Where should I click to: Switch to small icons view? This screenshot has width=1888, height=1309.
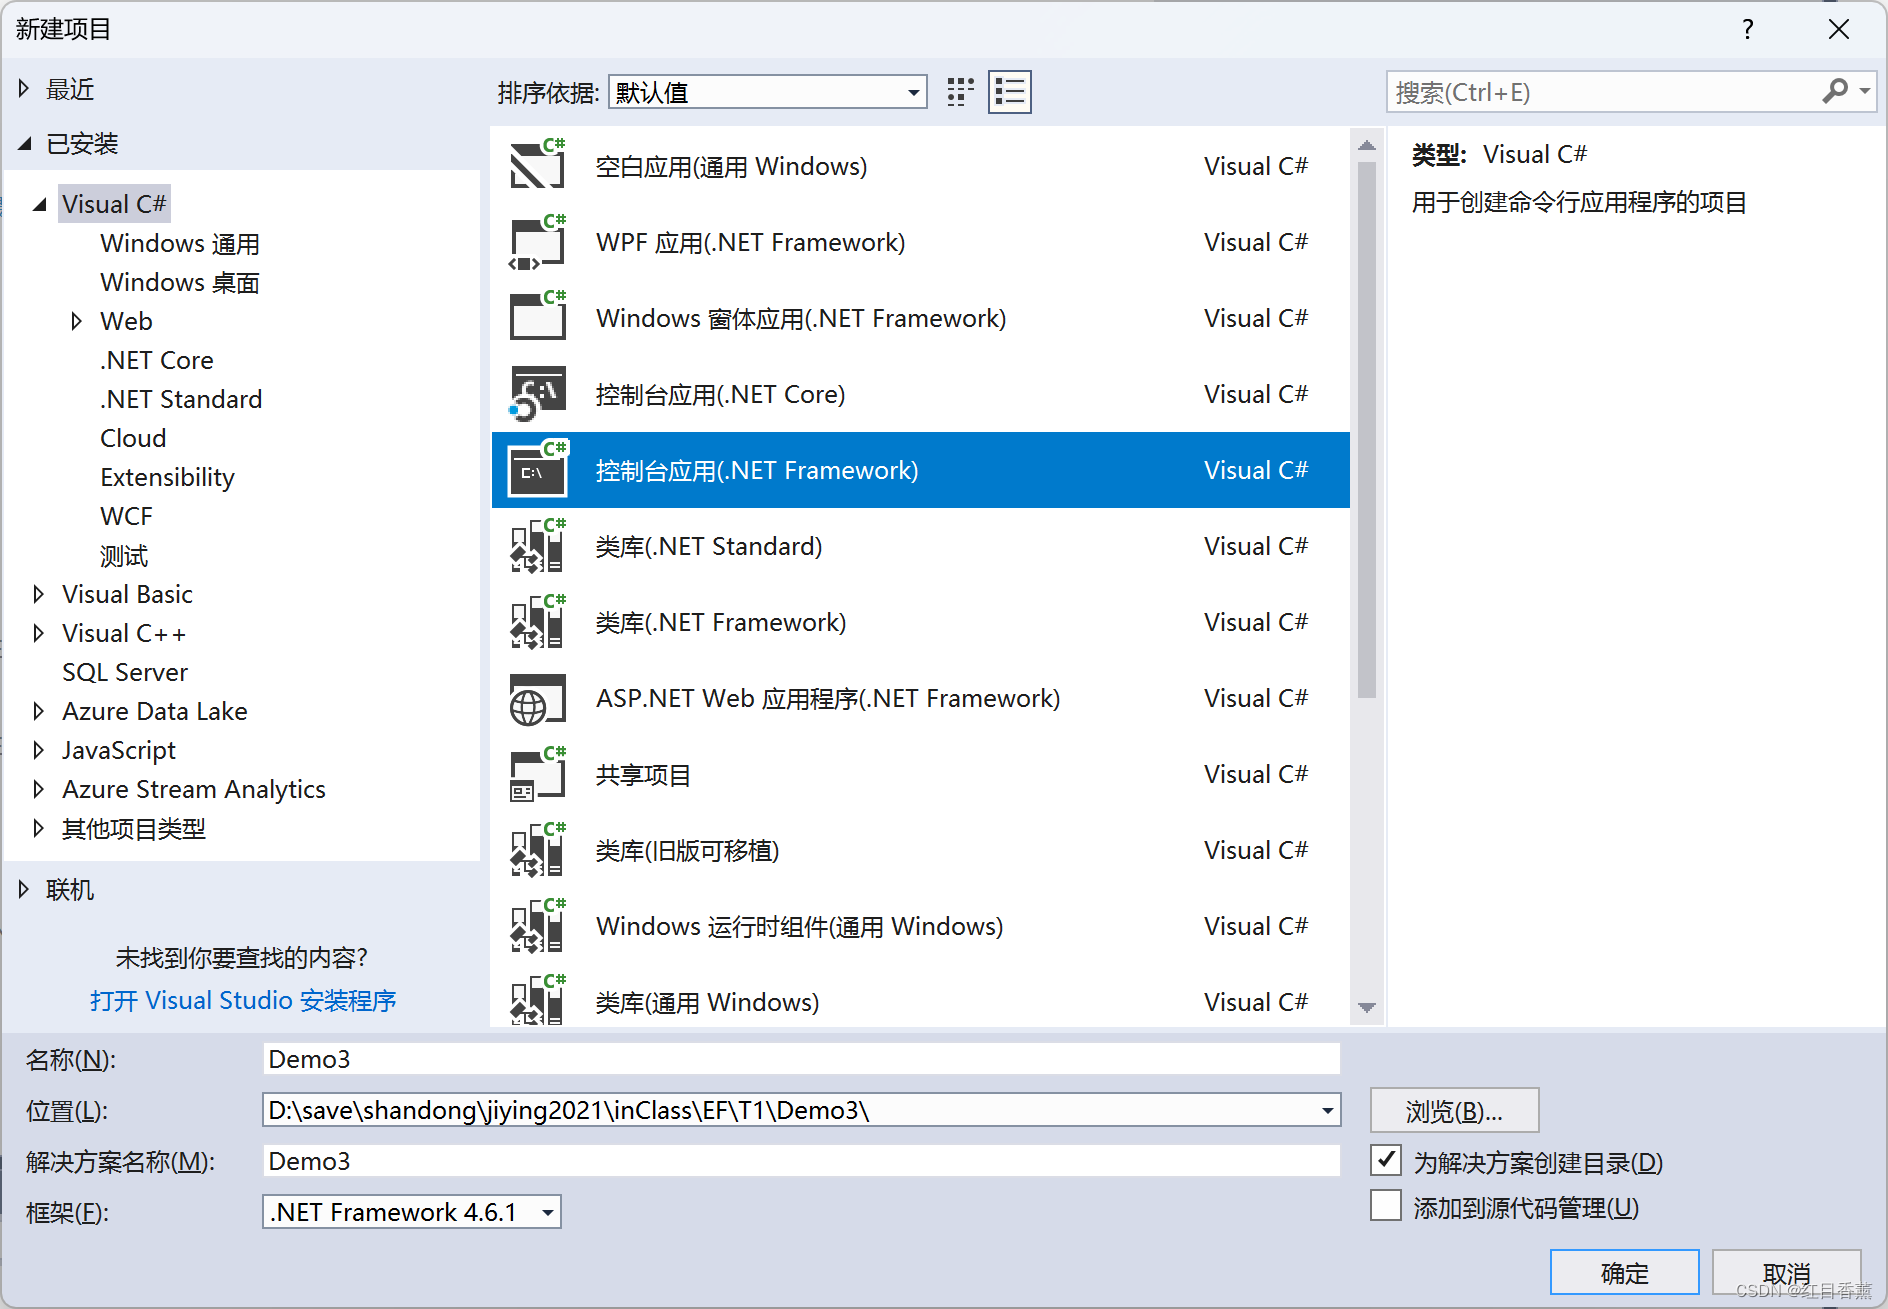[x=959, y=91]
